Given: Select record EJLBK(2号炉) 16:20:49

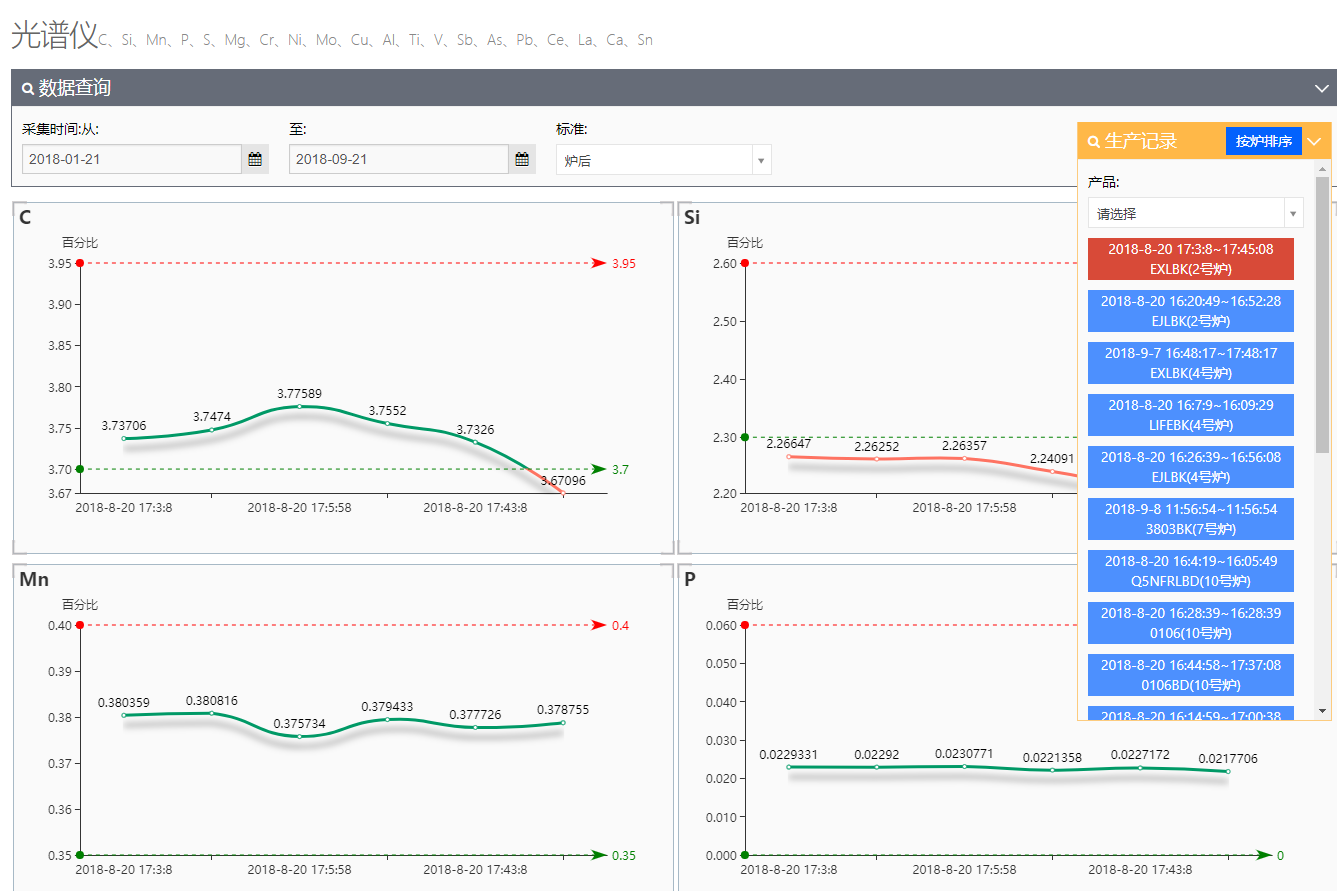Looking at the screenshot, I should 1191,311.
